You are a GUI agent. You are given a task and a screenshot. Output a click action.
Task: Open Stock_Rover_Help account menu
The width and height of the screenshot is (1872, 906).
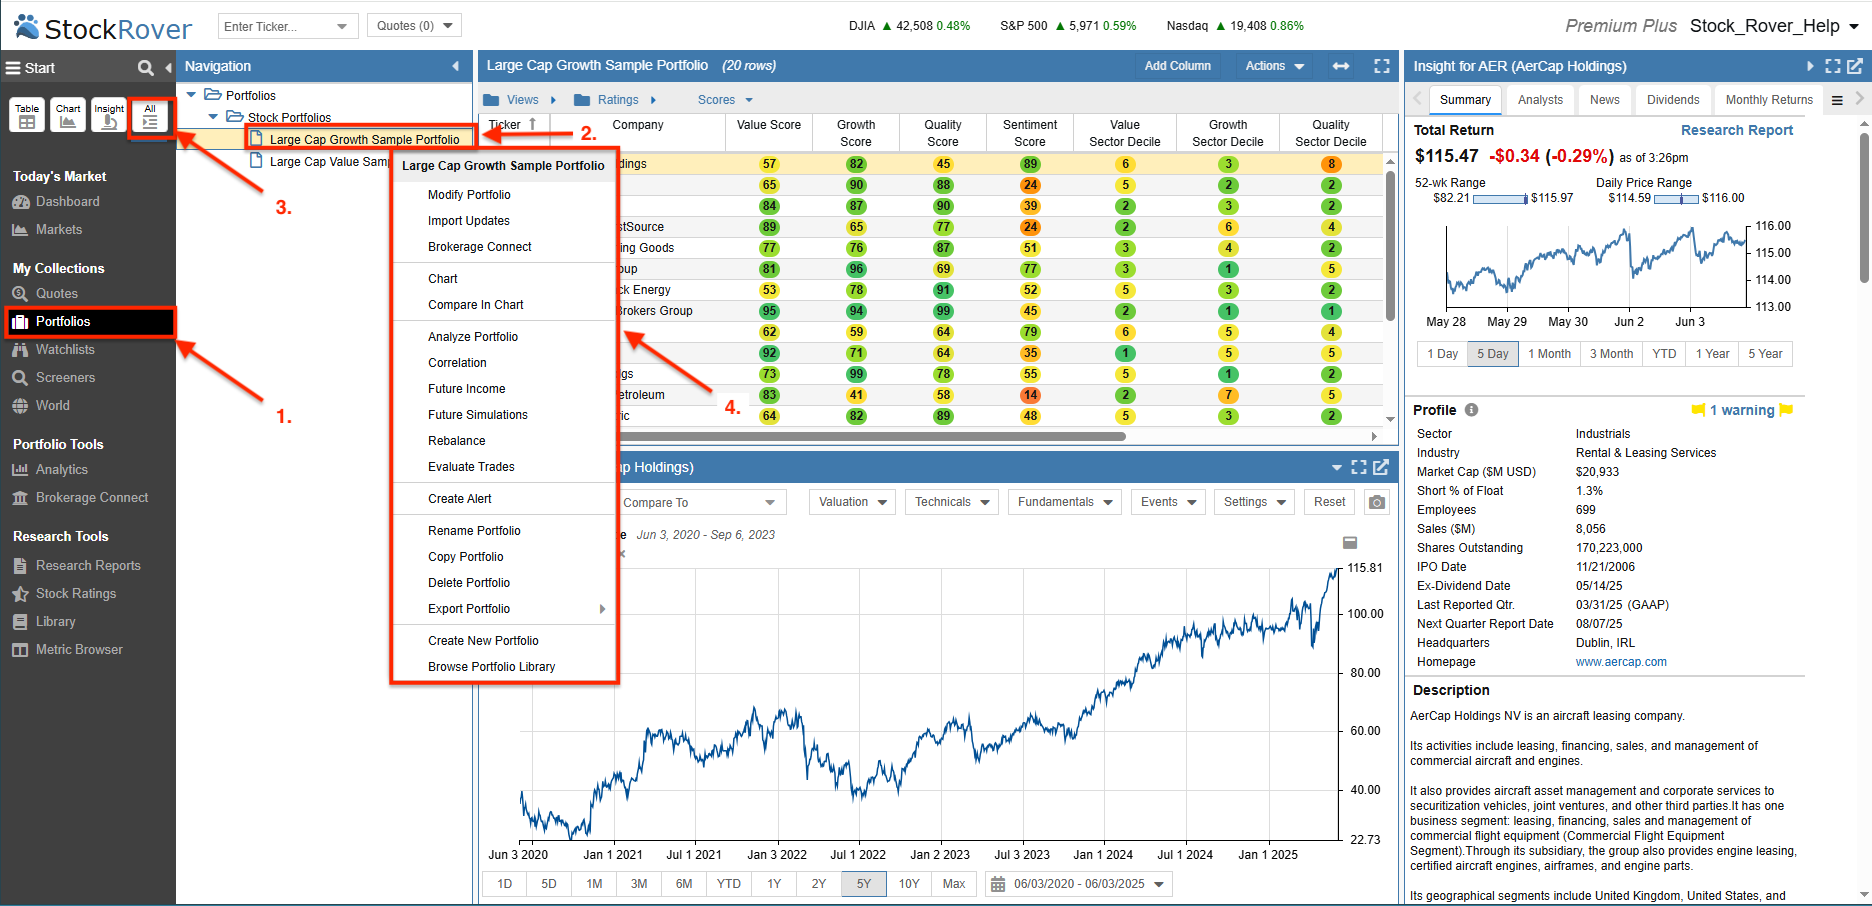pos(1774,26)
